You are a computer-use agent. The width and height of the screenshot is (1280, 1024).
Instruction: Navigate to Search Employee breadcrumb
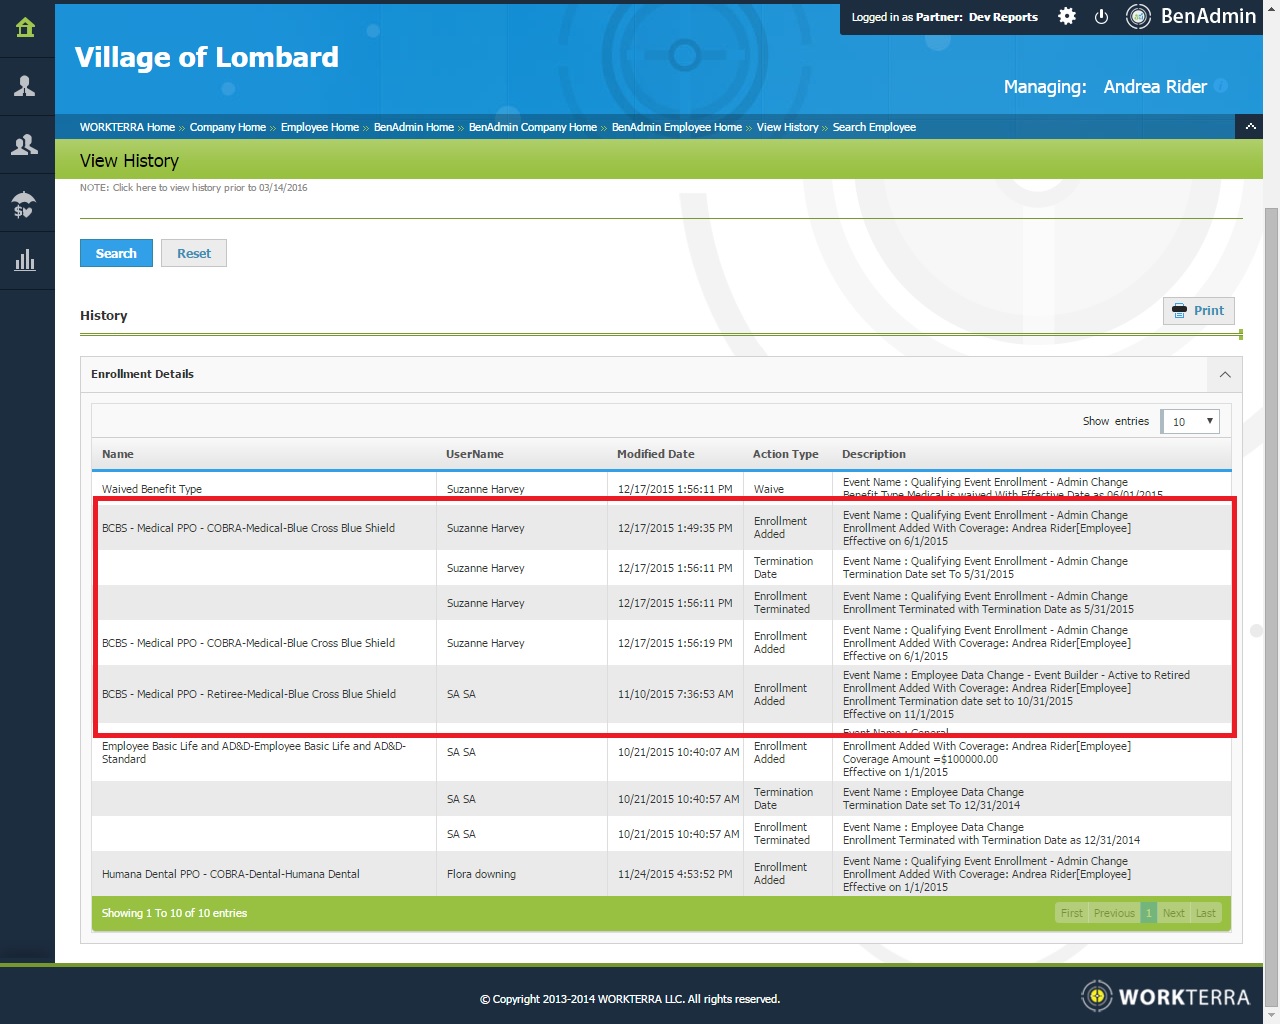(874, 127)
